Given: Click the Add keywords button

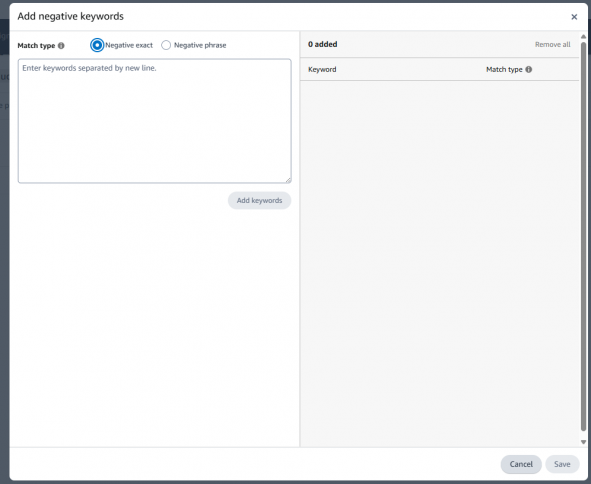Looking at the screenshot, I should coord(259,201).
